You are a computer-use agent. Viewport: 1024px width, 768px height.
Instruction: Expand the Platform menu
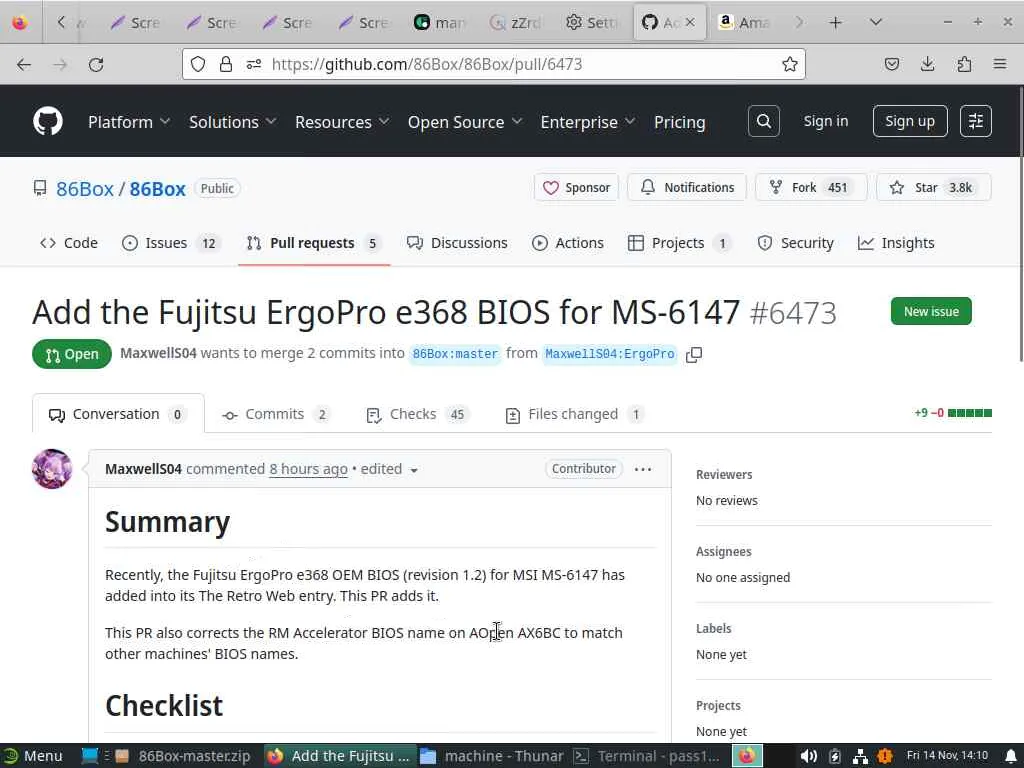point(129,122)
